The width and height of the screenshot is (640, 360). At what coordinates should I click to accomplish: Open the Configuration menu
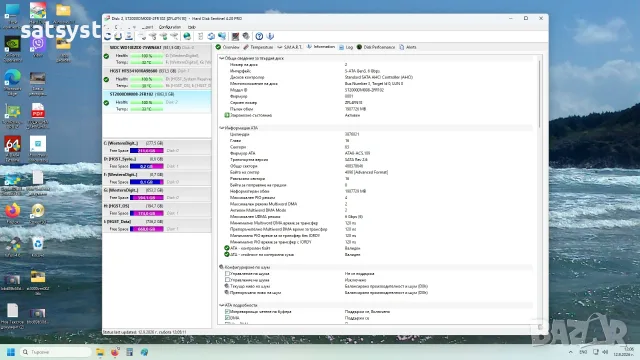169,27
